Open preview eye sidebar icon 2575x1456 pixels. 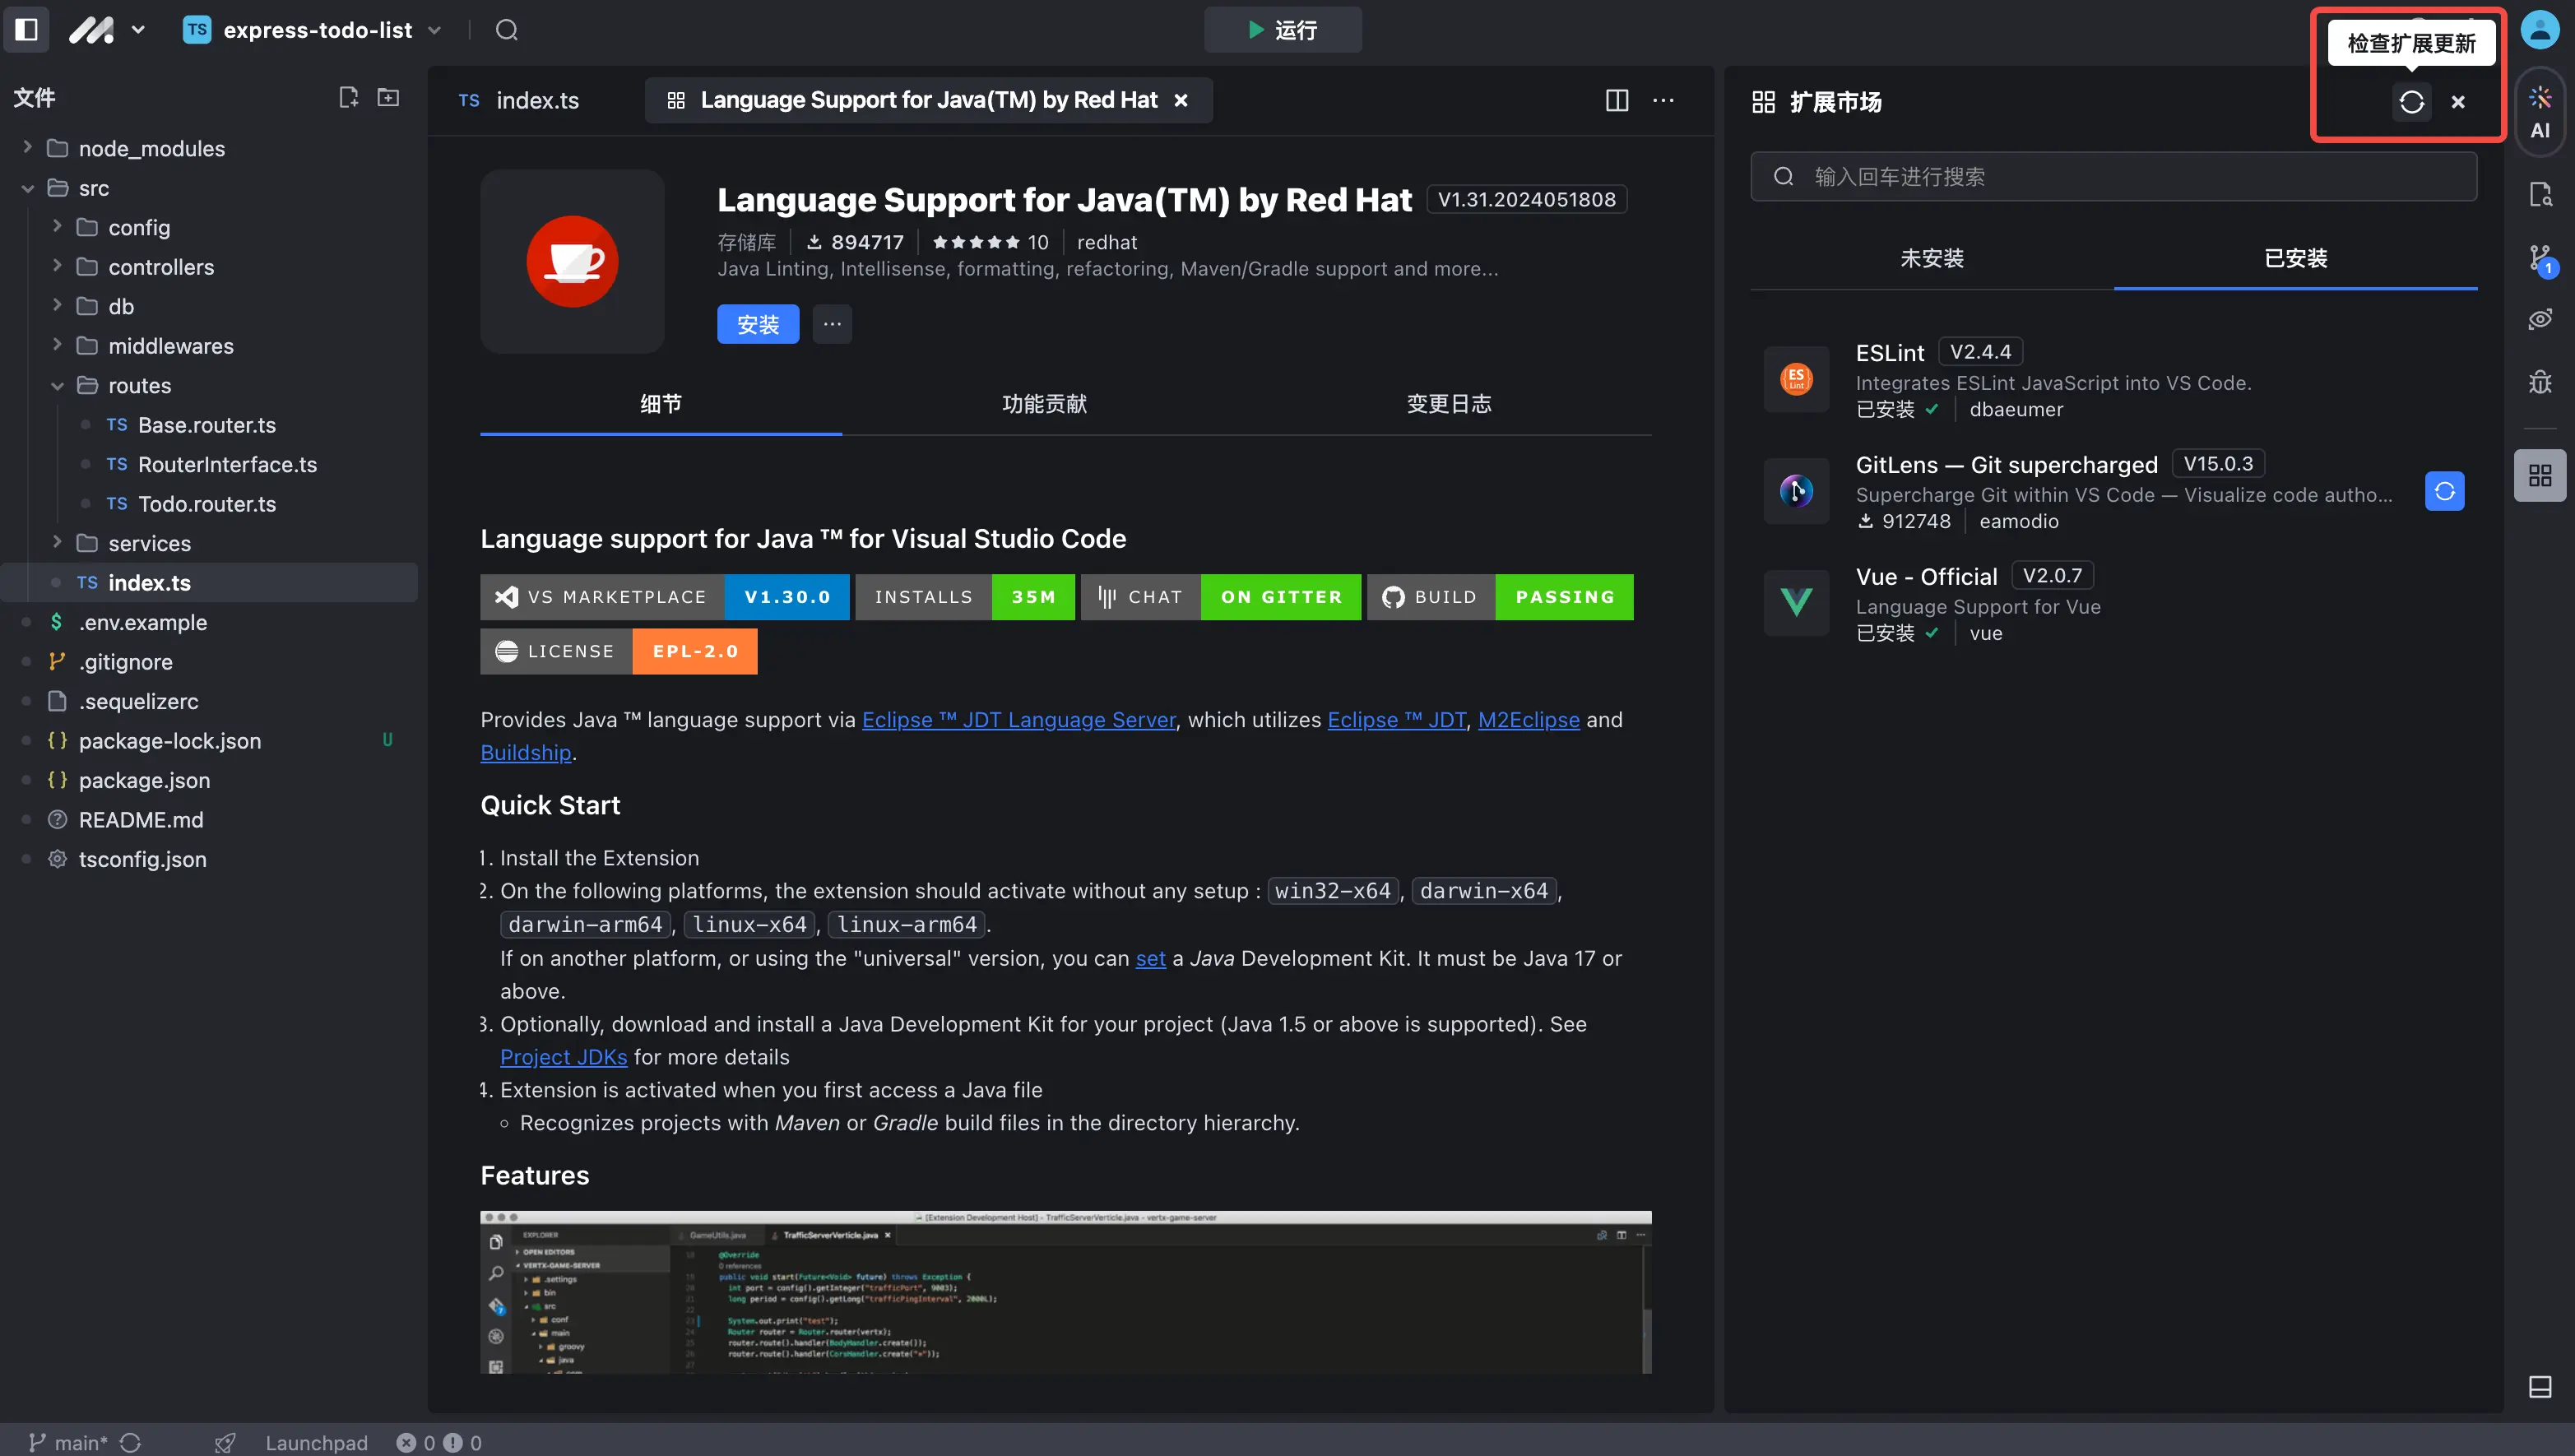[x=2540, y=320]
